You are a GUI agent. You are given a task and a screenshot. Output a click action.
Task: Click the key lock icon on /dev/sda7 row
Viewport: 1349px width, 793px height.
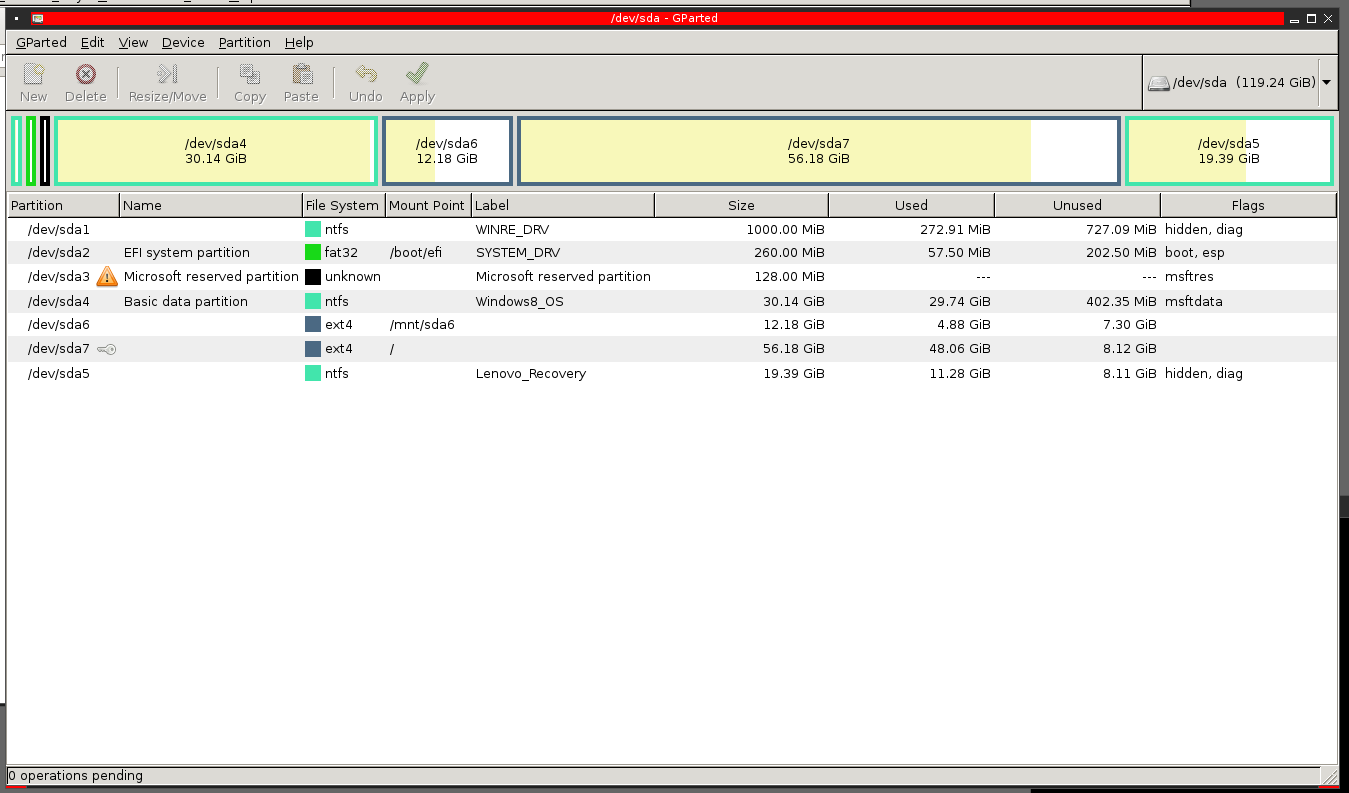[x=107, y=349]
